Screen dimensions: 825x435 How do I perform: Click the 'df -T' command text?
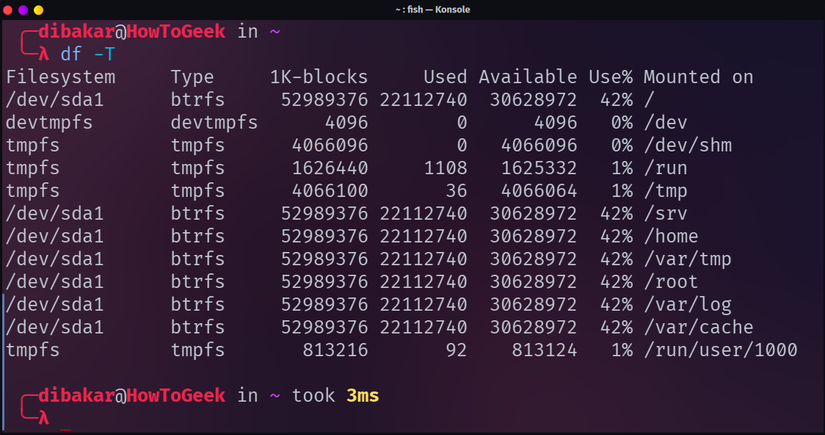[87, 54]
